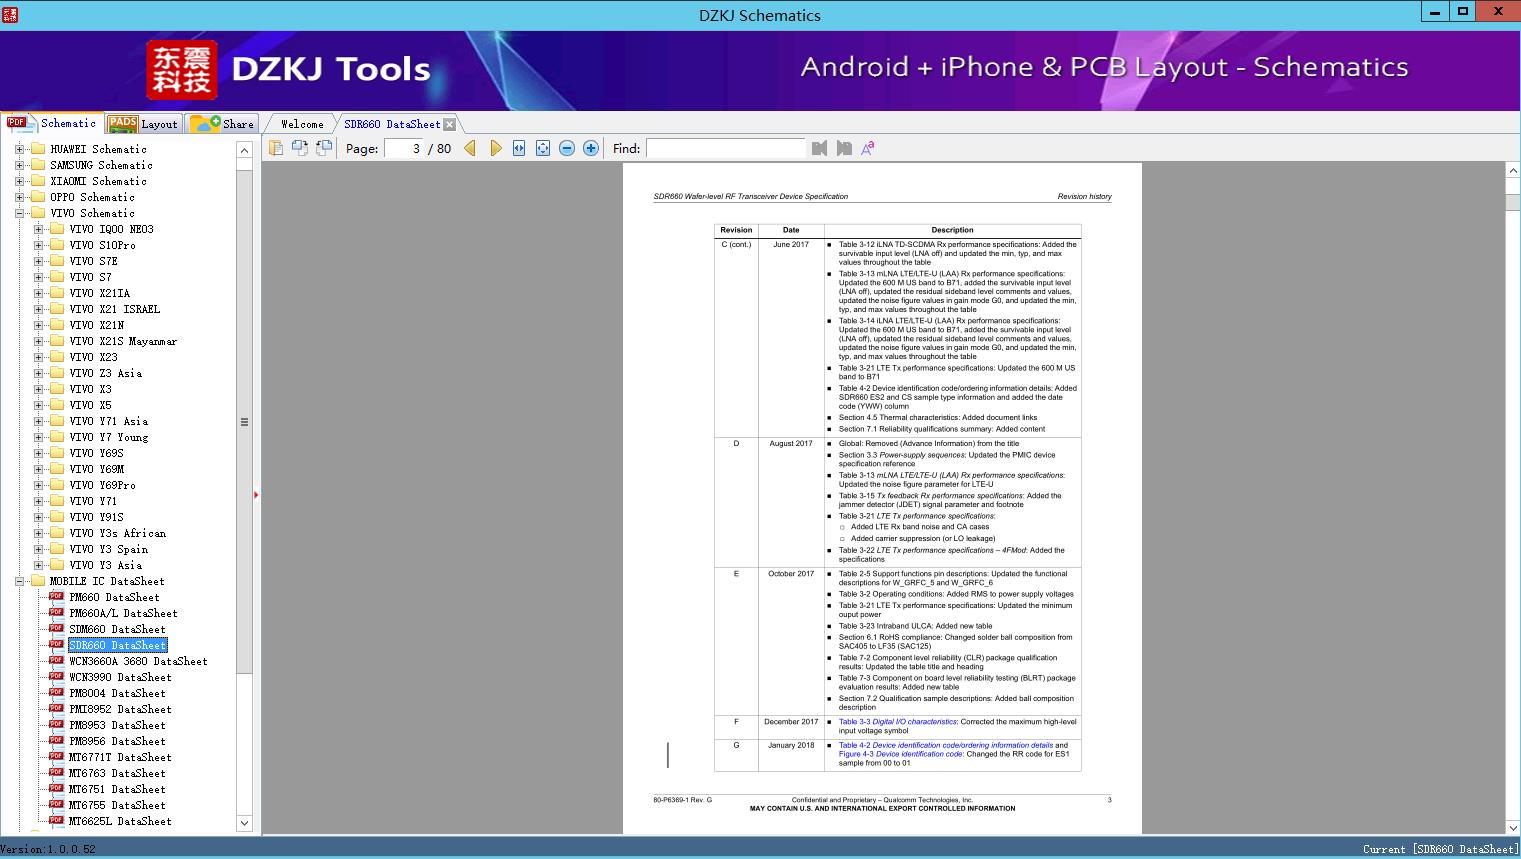This screenshot has height=859, width=1521.
Task: Select VIVO Y3s African tree item
Action: pos(117,533)
